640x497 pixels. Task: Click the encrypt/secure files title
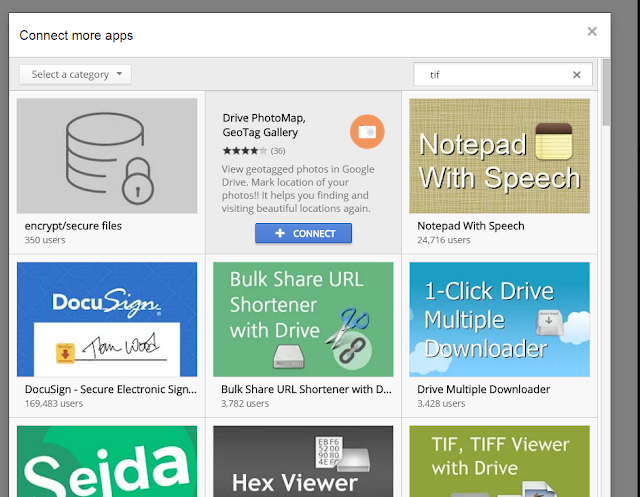[x=73, y=226]
